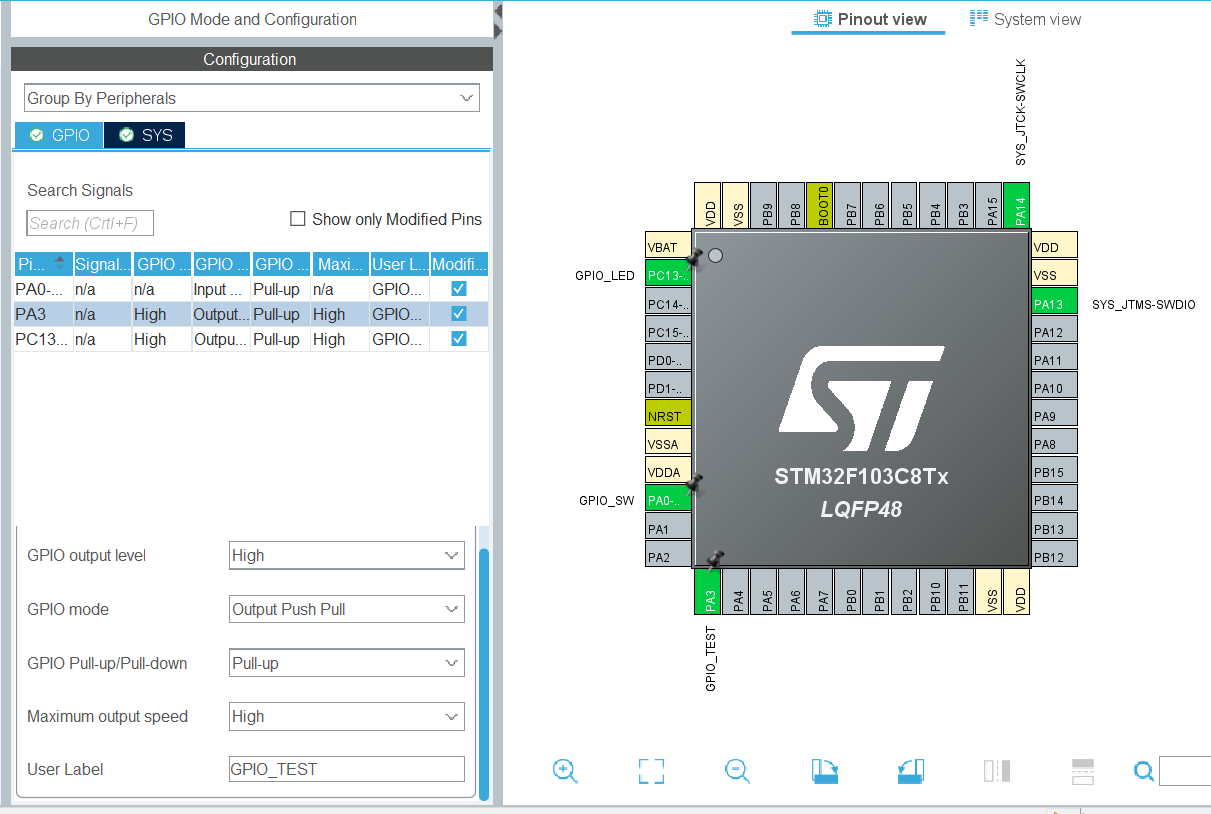
Task: Click the vertical split view icon
Action: point(997,770)
